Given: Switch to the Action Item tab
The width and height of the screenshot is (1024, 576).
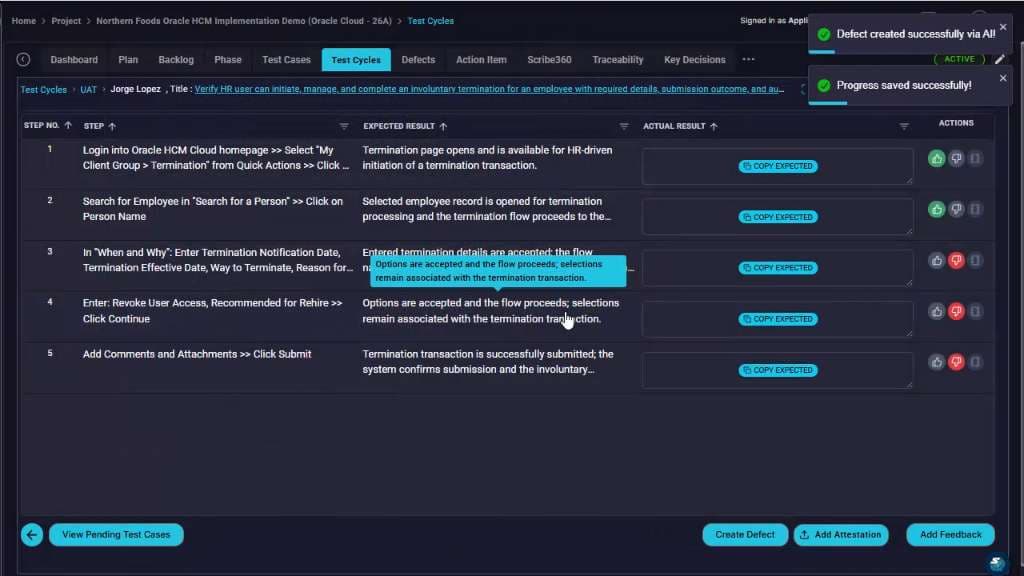Looking at the screenshot, I should coord(481,59).
